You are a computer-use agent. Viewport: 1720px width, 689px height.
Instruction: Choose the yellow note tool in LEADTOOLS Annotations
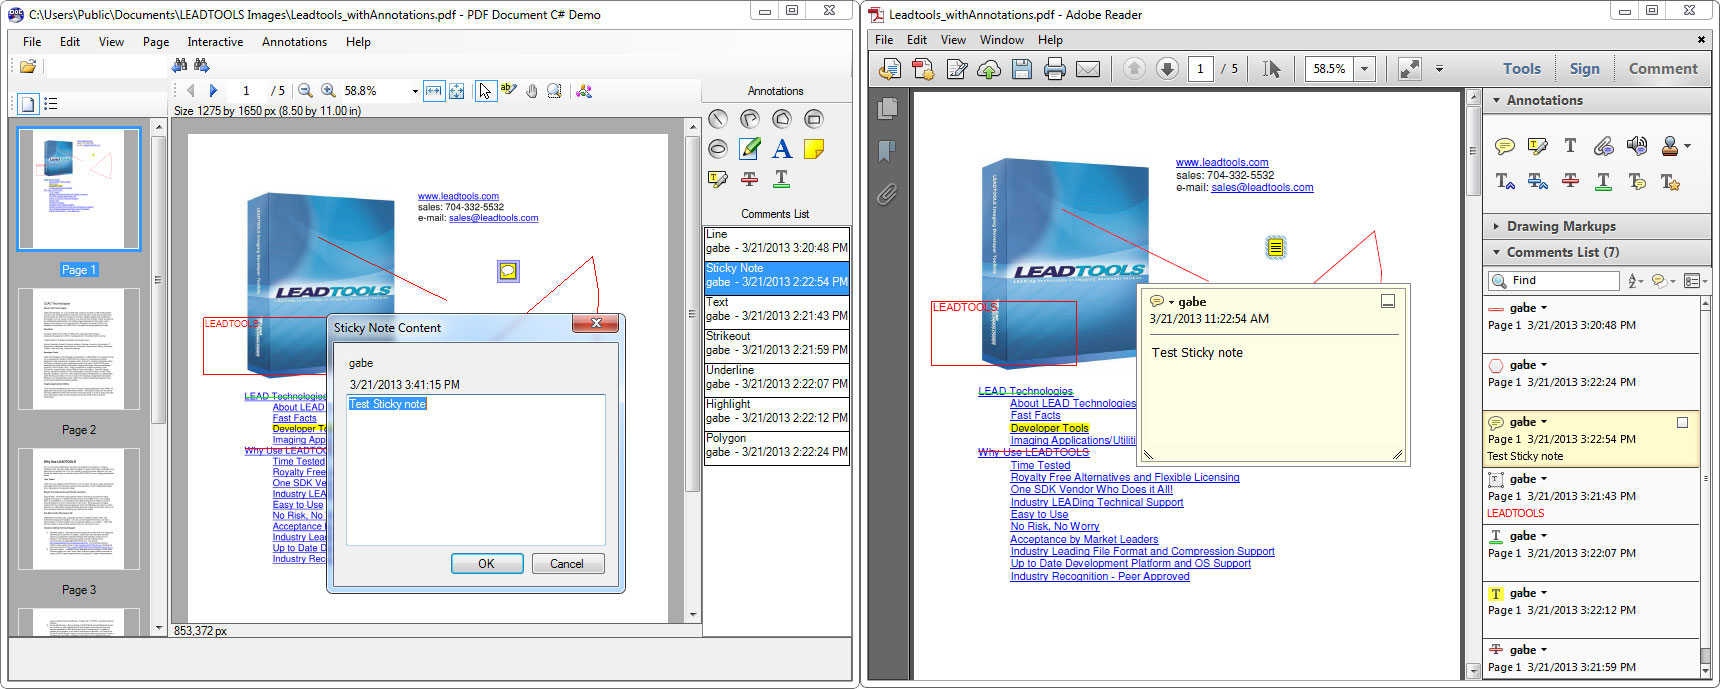pyautogui.click(x=814, y=149)
